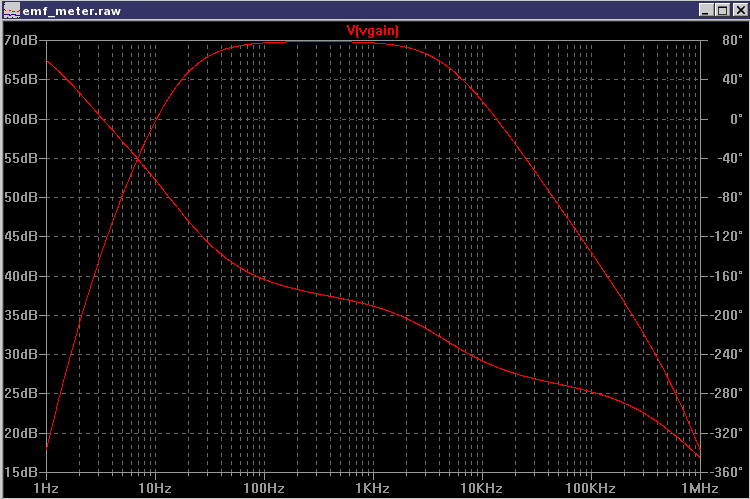The image size is (750, 499).
Task: Click the 55dB gain axis label
Action: [21, 158]
